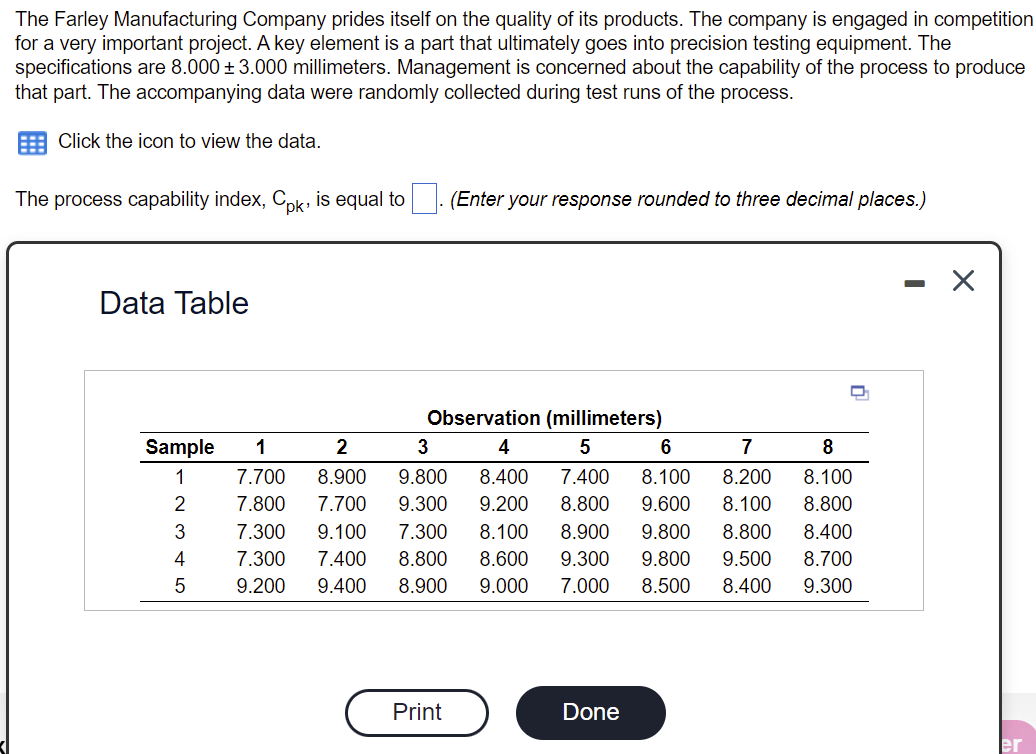
Task: Select the value 8.800 in Sample 2
Action: click(585, 504)
